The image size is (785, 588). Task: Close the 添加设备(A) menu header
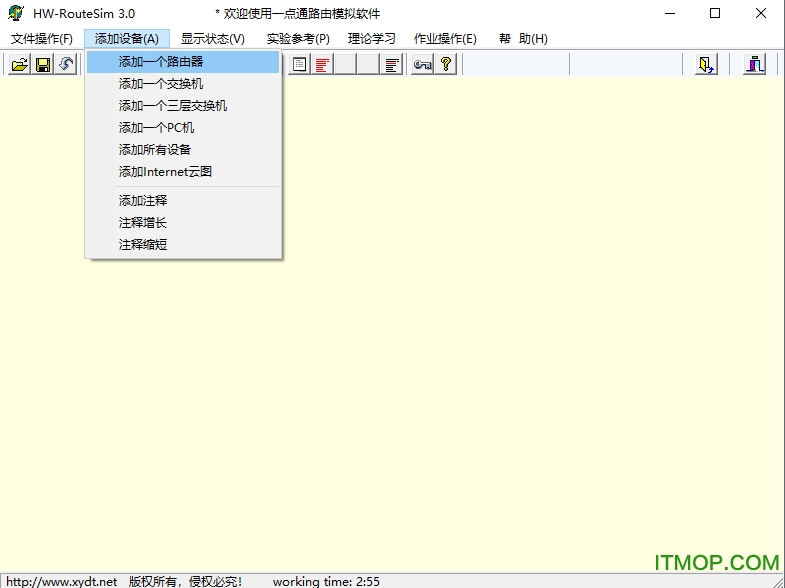click(x=127, y=39)
